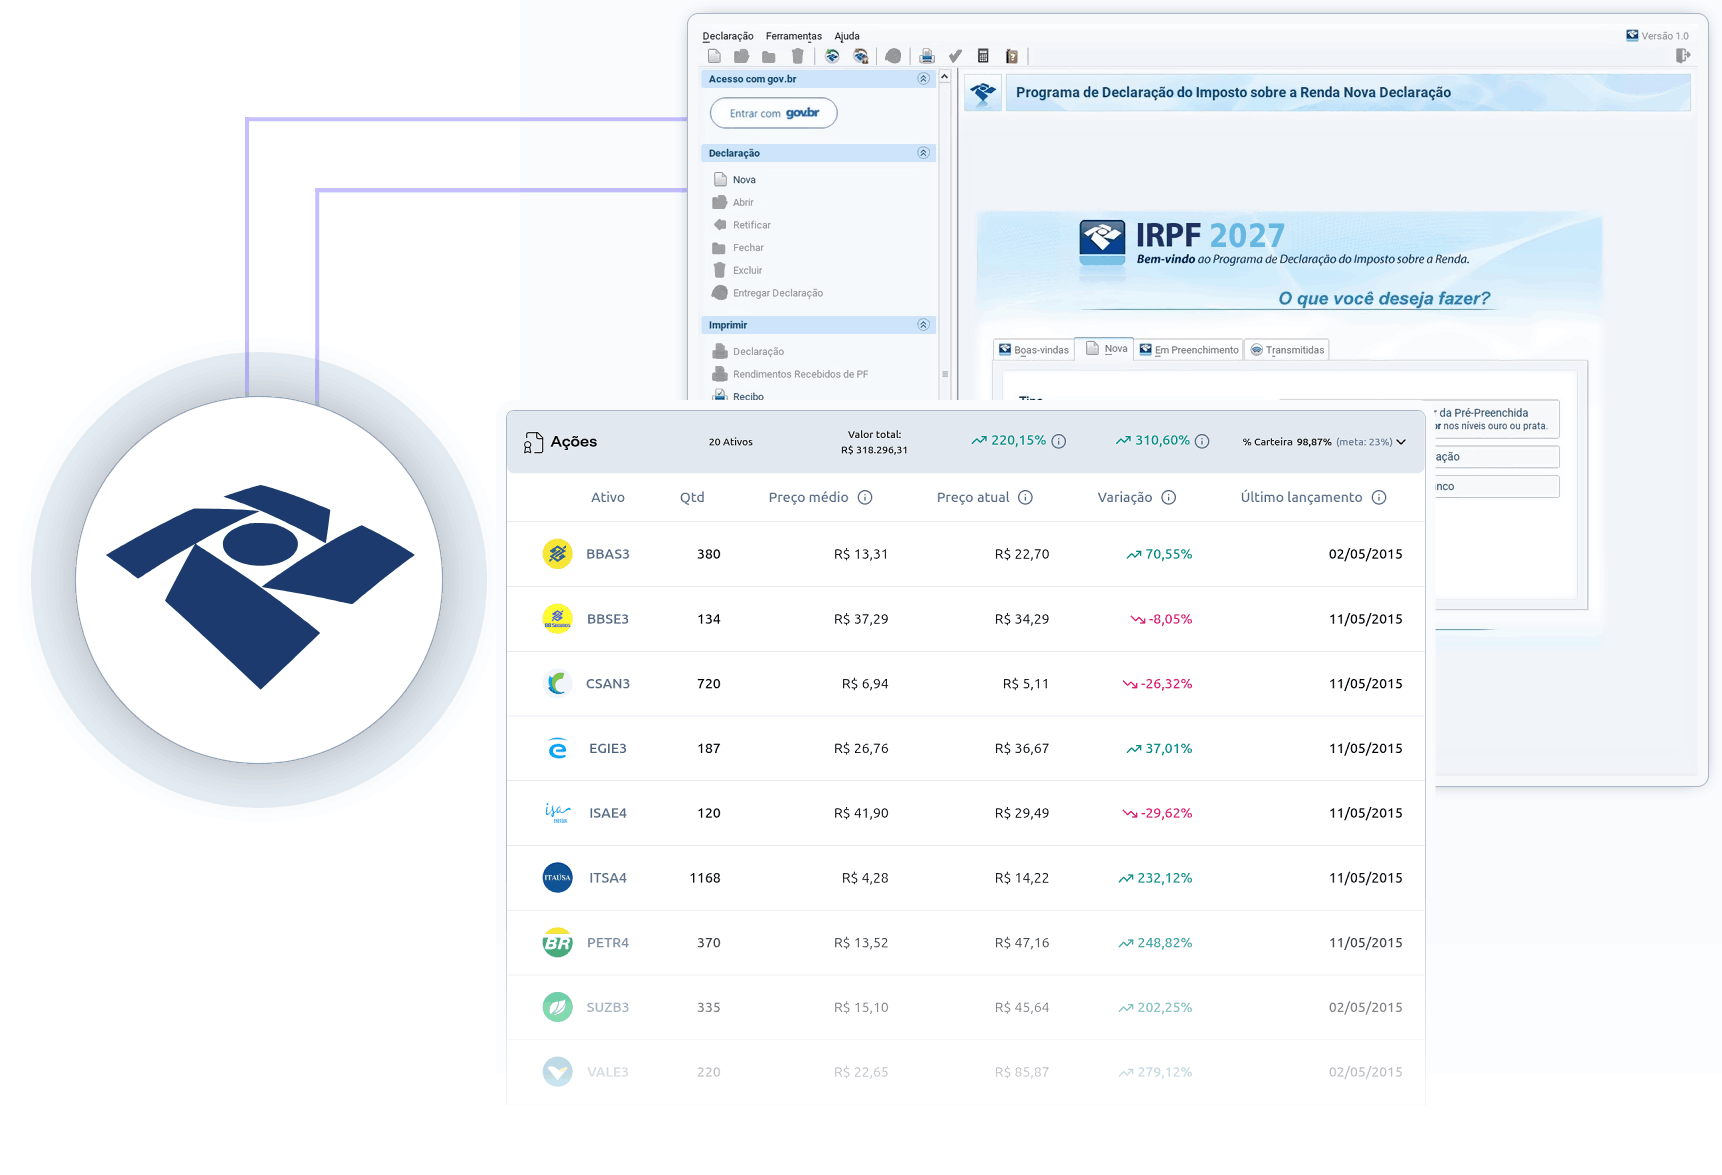
Task: Click the checkmark verify toolbar icon
Action: 955,56
